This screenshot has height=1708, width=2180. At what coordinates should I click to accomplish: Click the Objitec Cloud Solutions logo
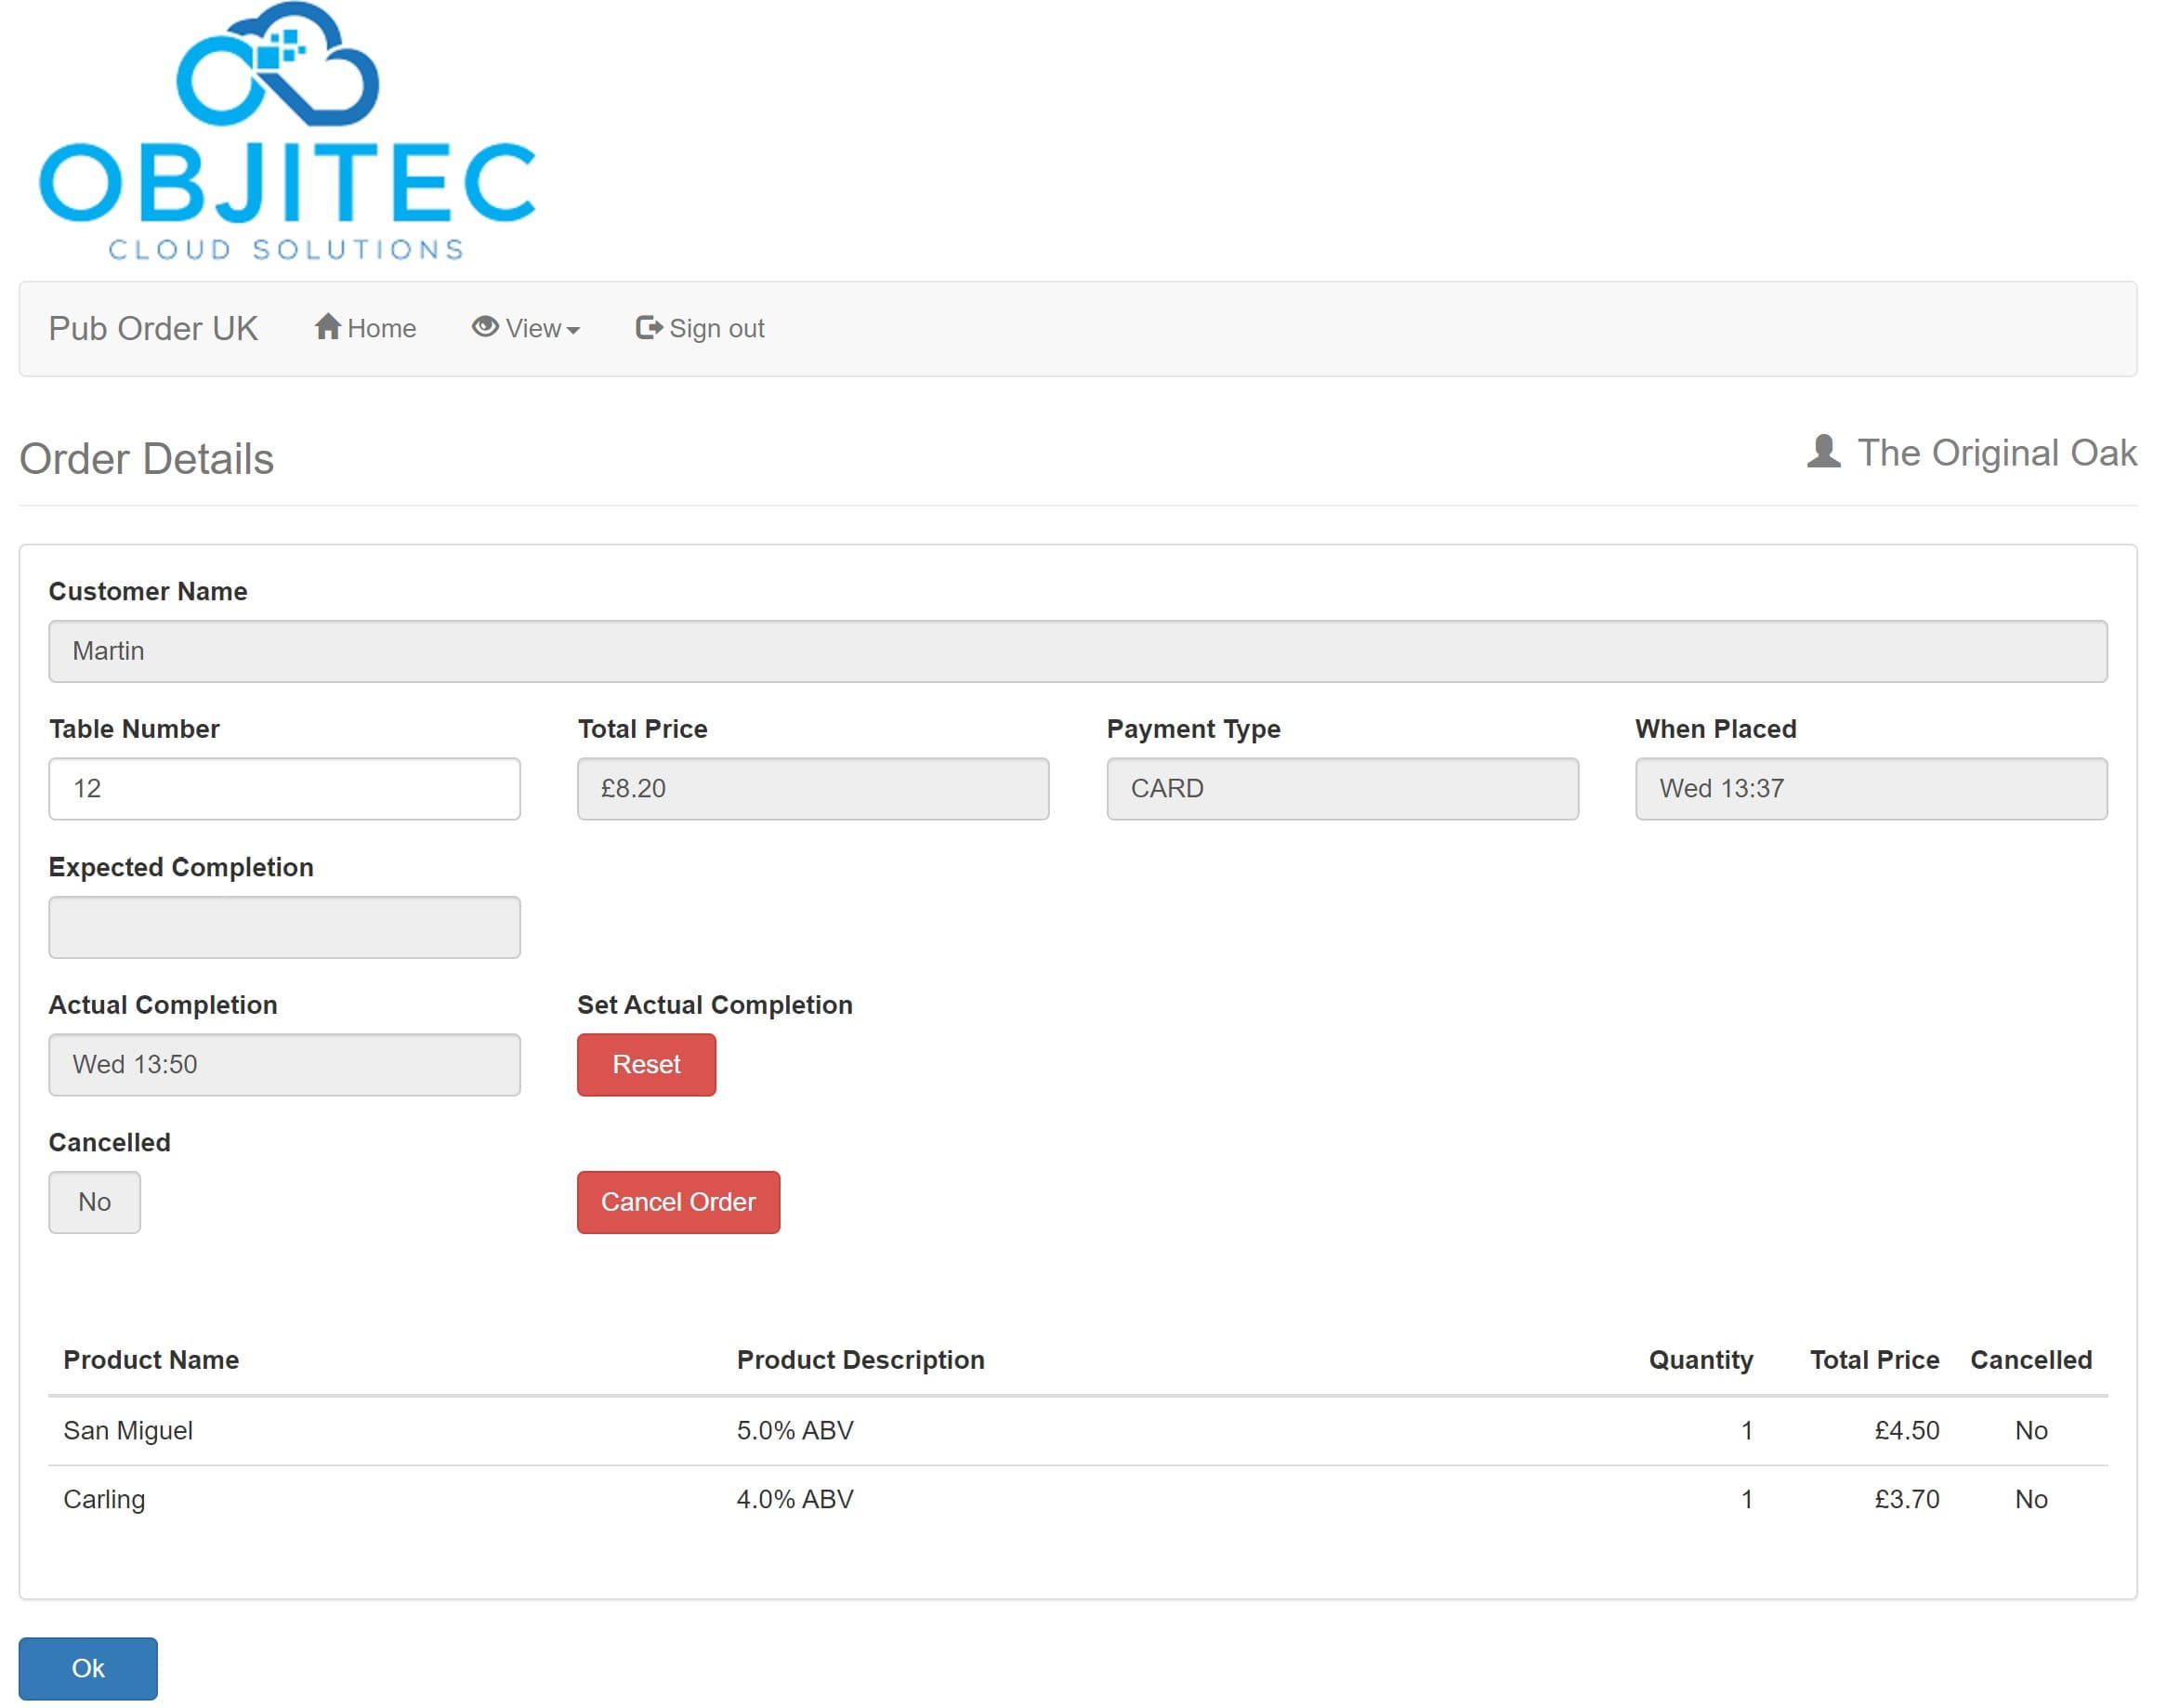point(288,132)
